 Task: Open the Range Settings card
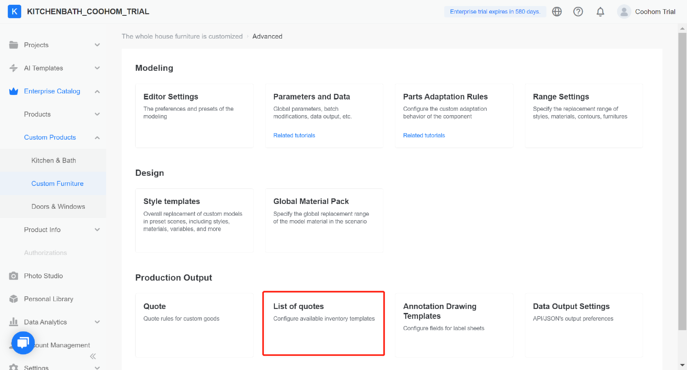(x=584, y=116)
